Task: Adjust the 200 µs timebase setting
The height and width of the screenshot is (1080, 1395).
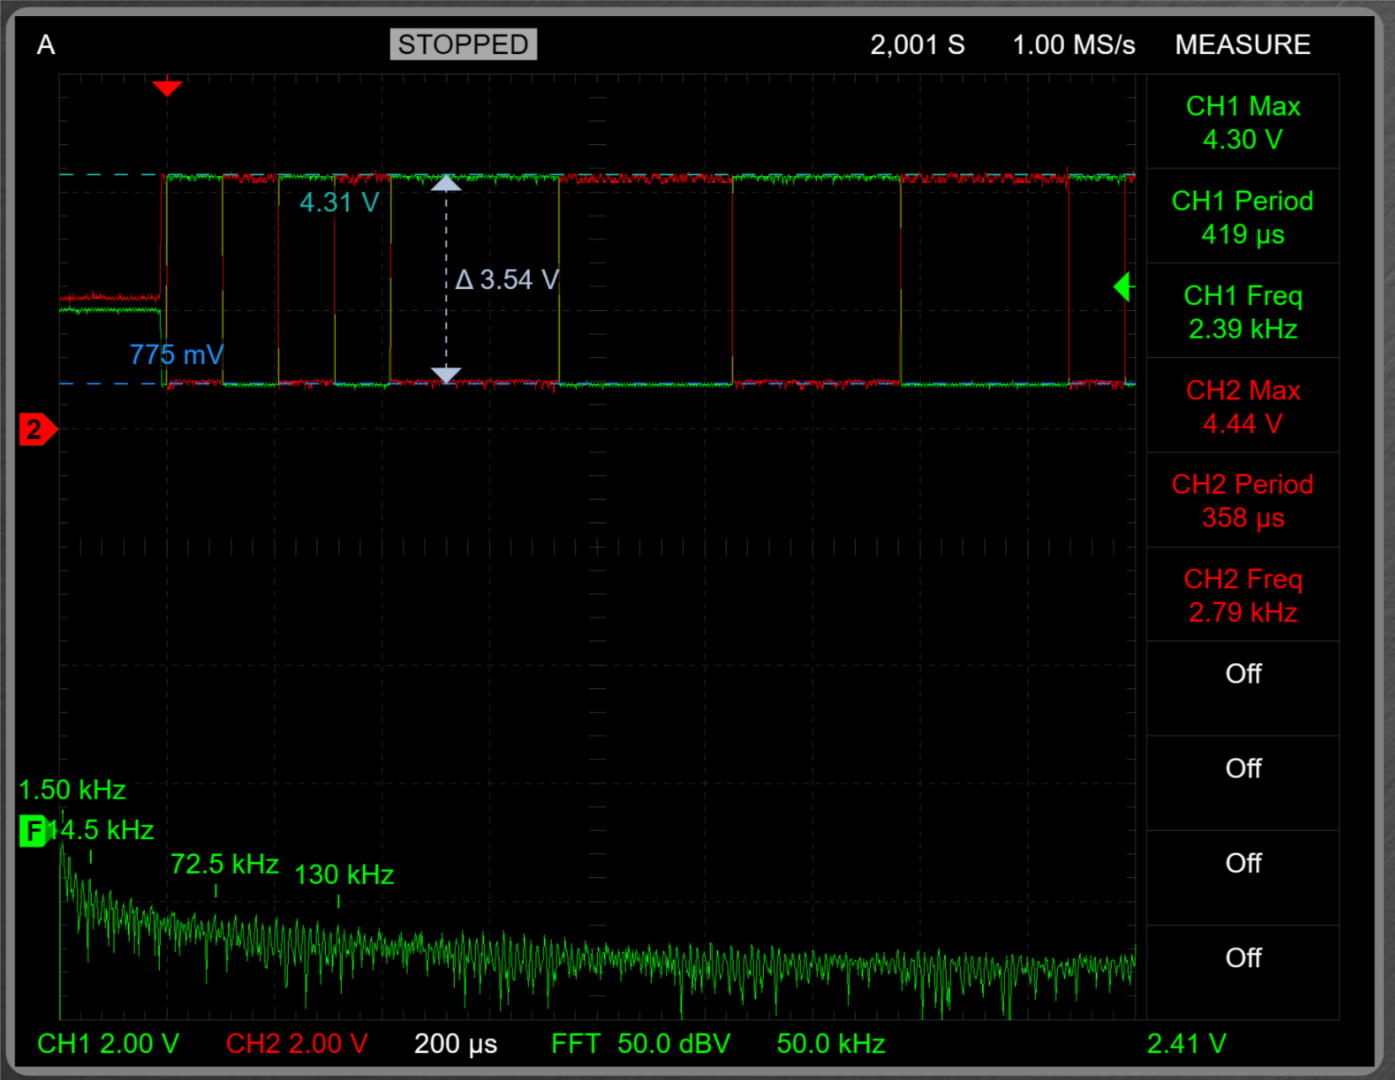Action: pyautogui.click(x=455, y=1044)
